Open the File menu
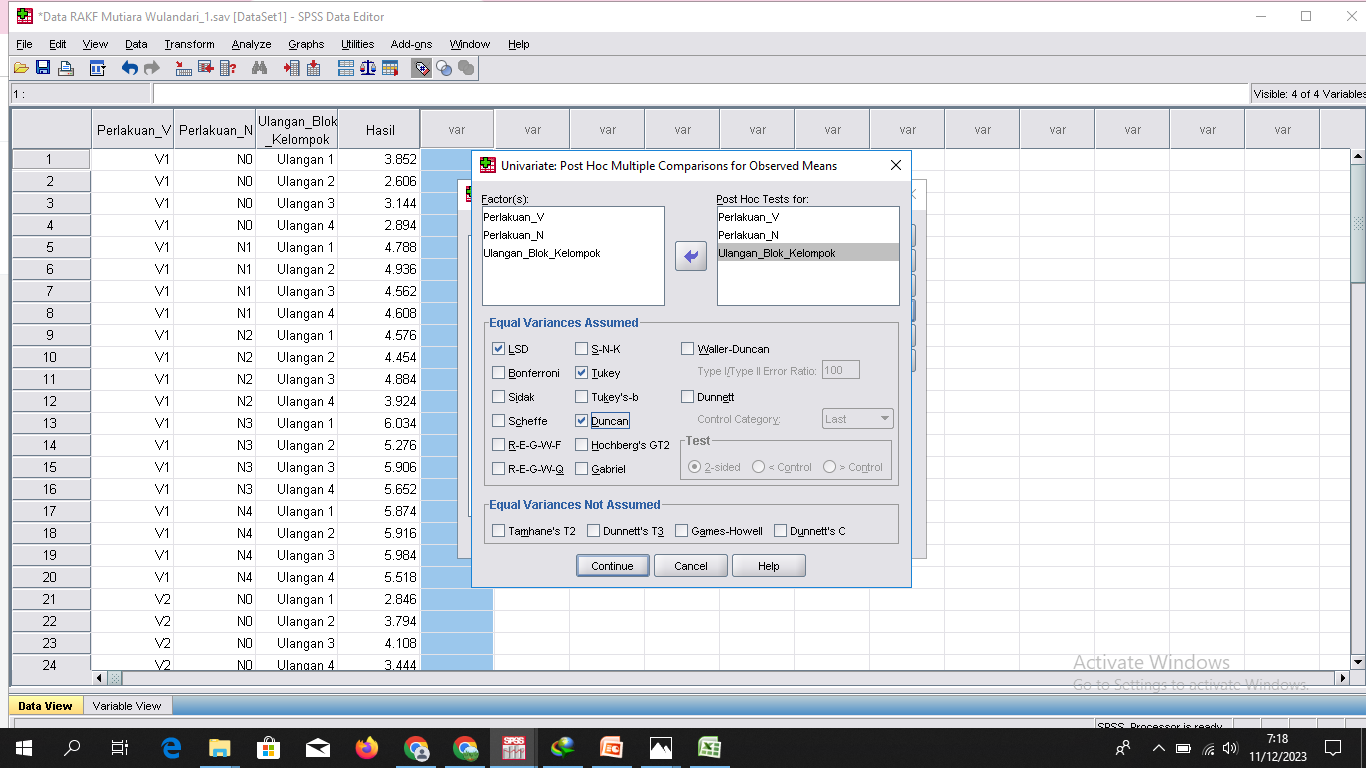The height and width of the screenshot is (768, 1366). 24,44
